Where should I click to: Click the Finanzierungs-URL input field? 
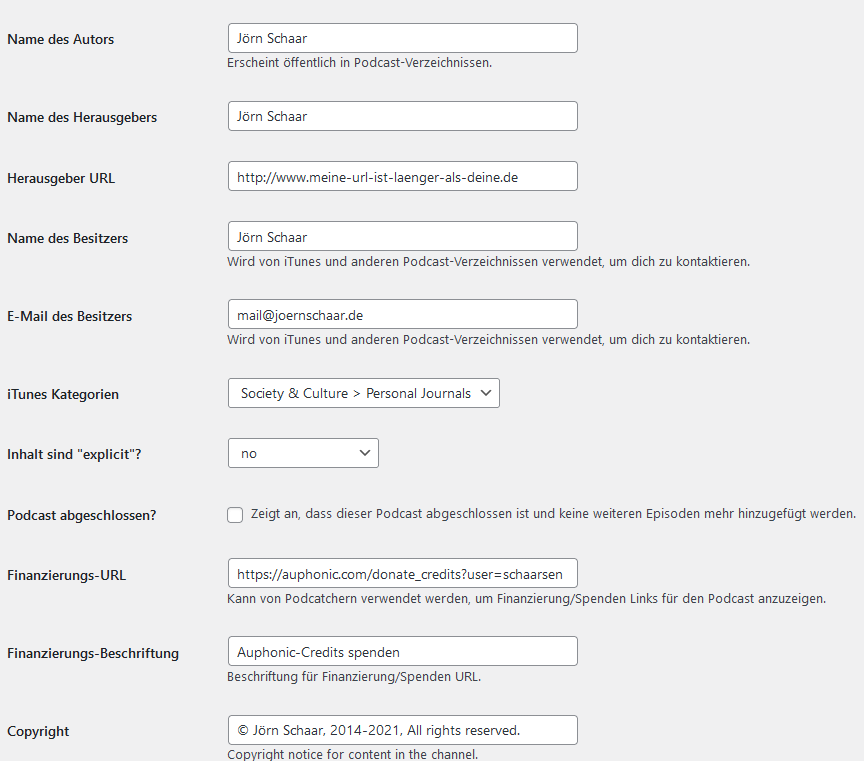tap(403, 573)
